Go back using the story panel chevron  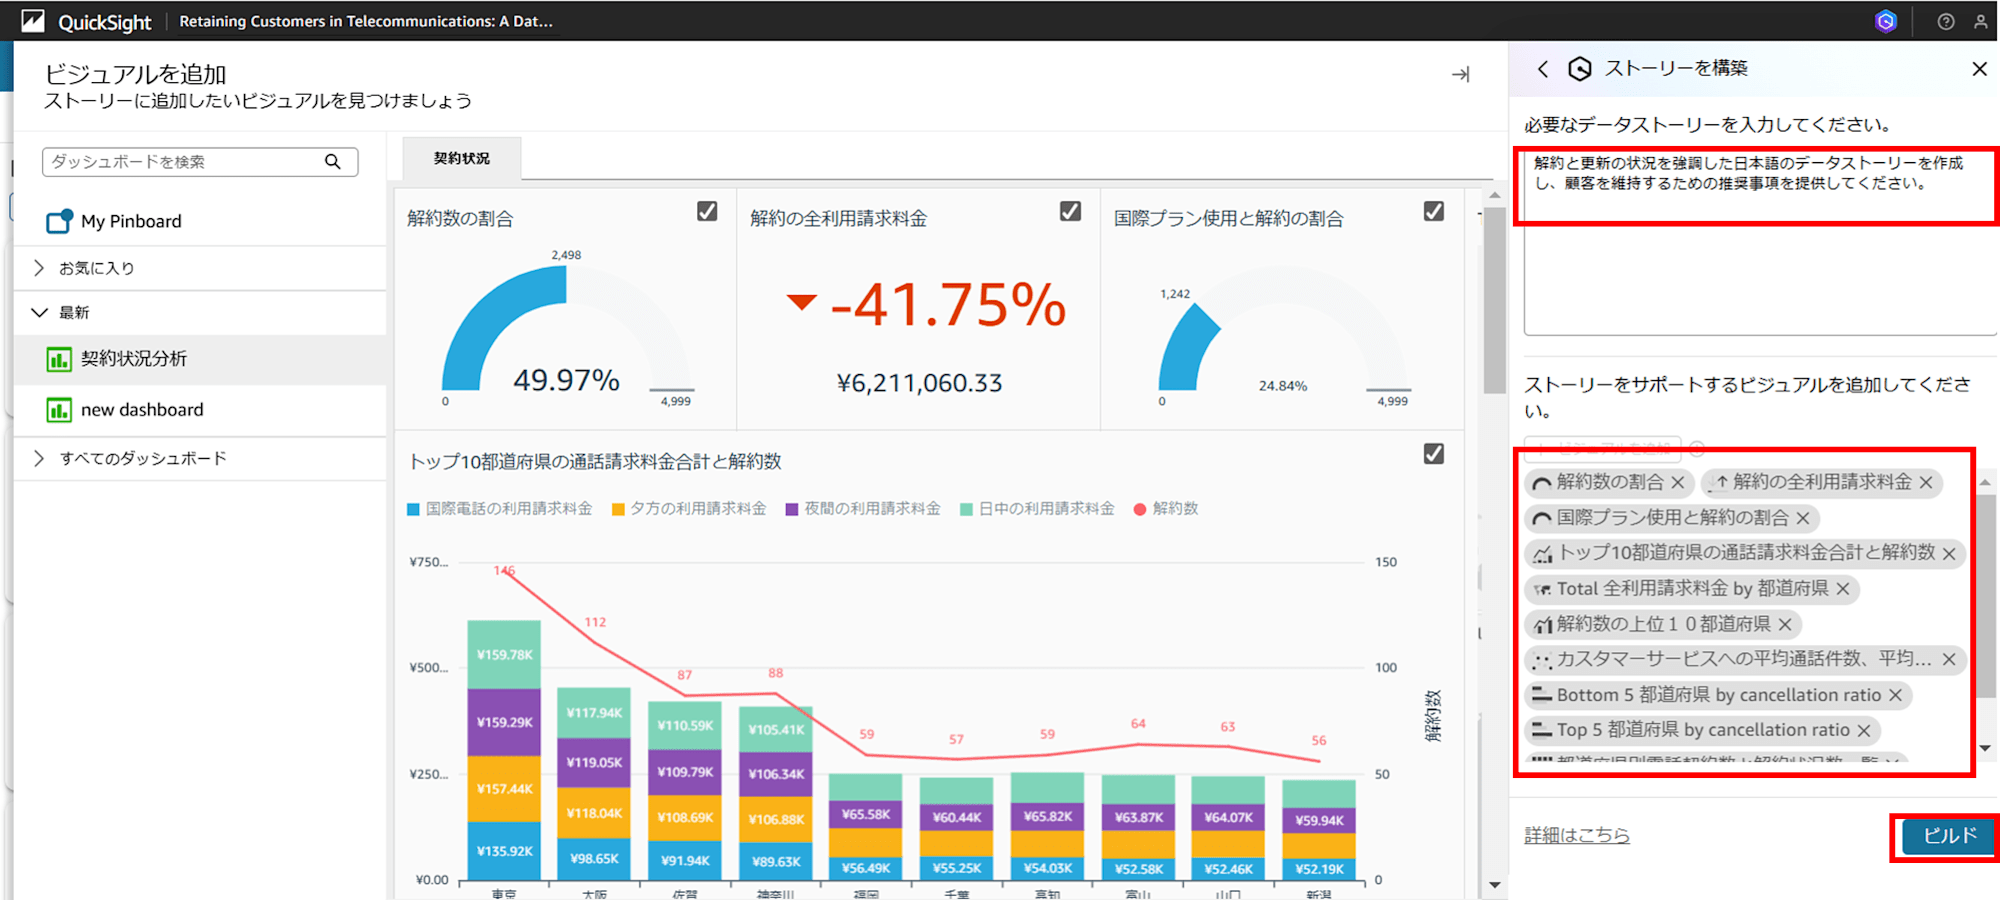[1543, 69]
